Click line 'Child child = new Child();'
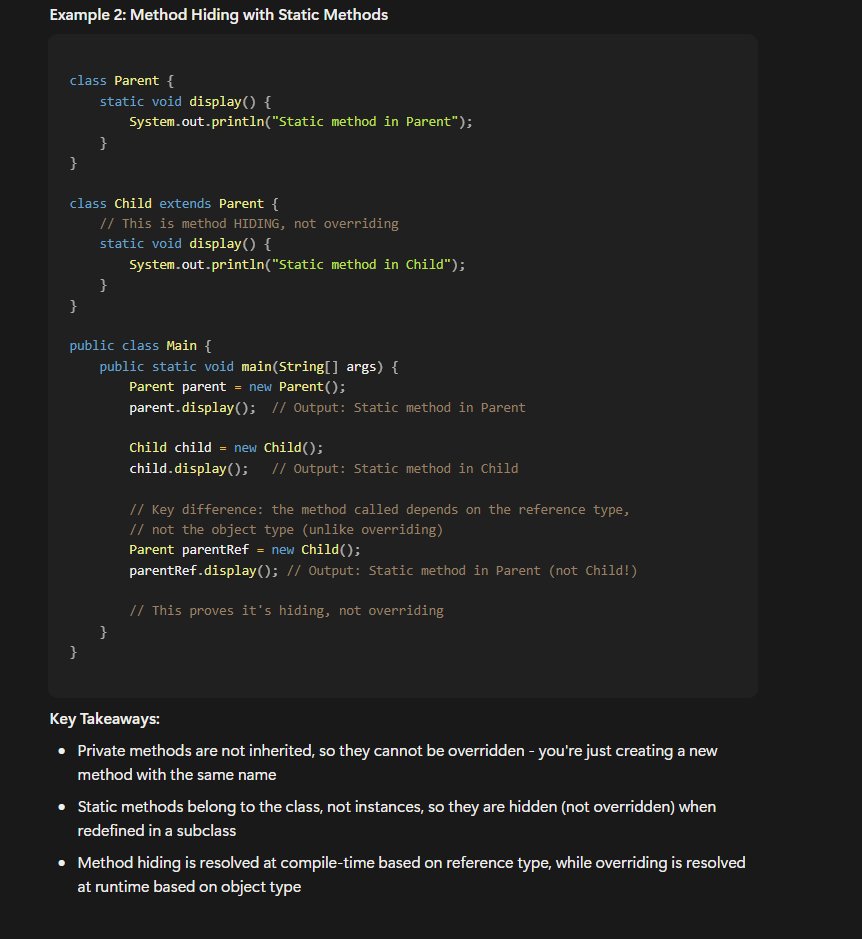The width and height of the screenshot is (862, 939). tap(226, 448)
